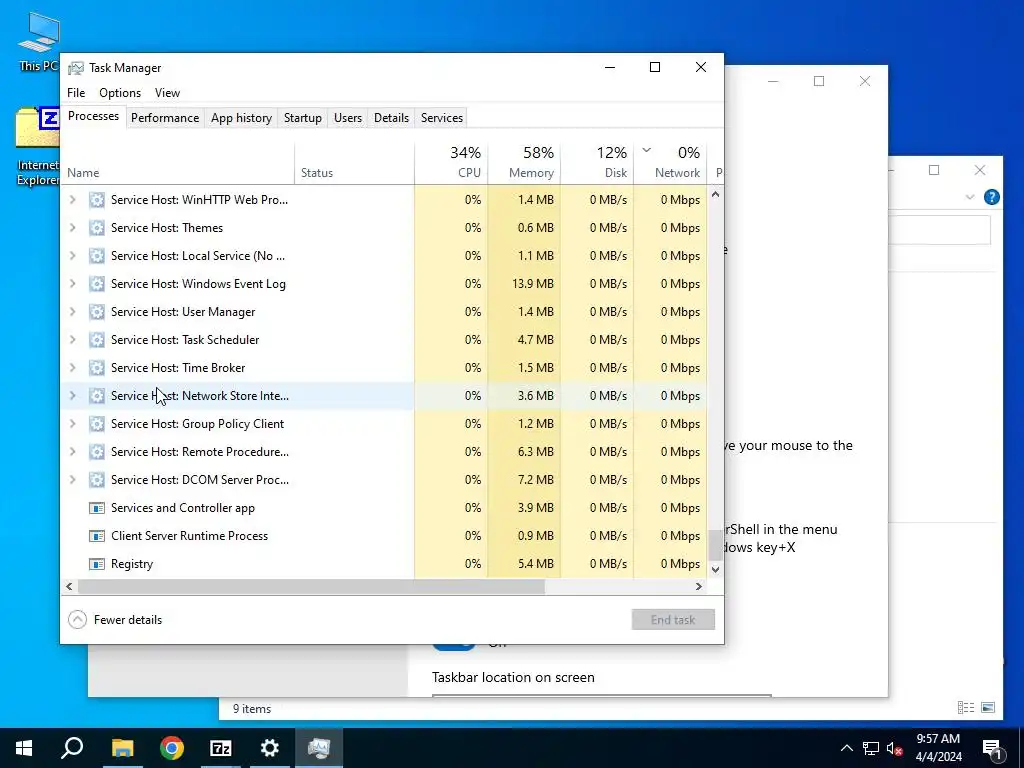Click the scroll down arrow in process list
This screenshot has width=1024, height=768.
(x=715, y=569)
